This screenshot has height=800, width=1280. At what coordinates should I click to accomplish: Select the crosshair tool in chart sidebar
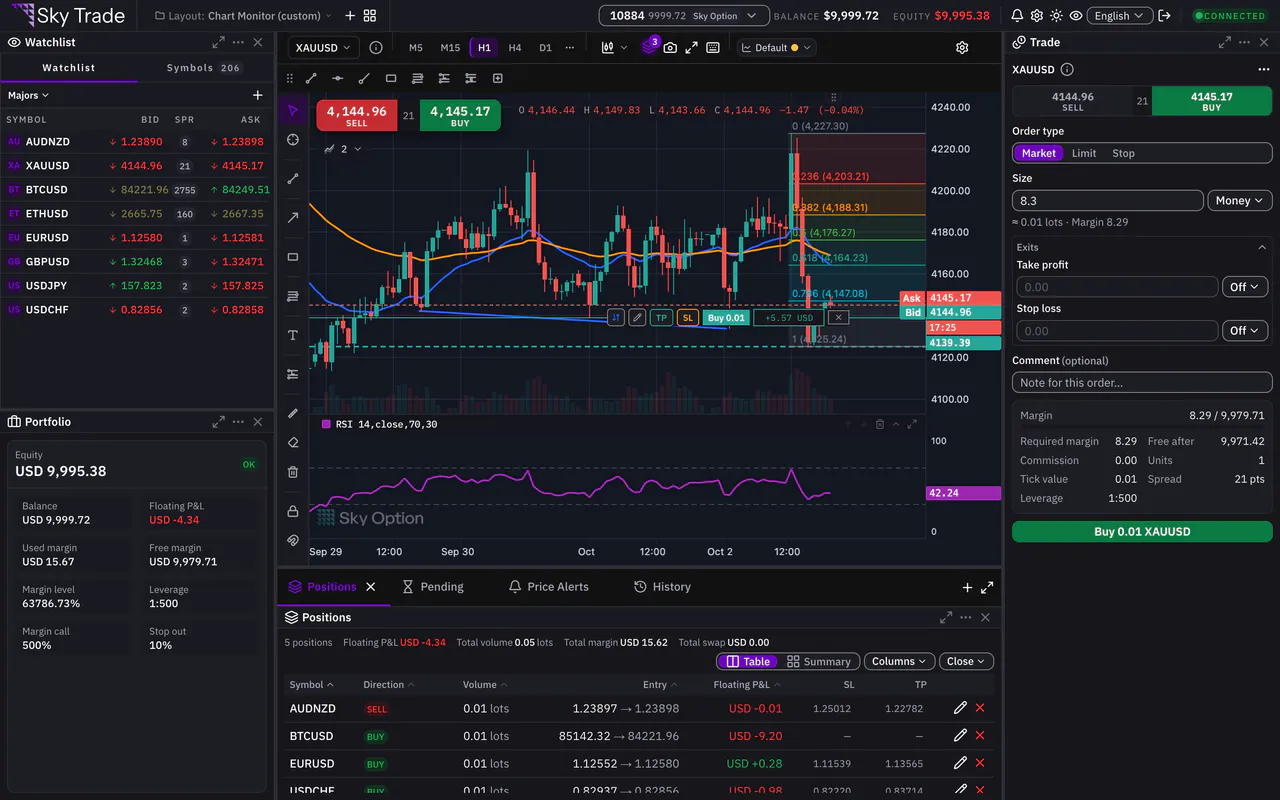pos(293,140)
